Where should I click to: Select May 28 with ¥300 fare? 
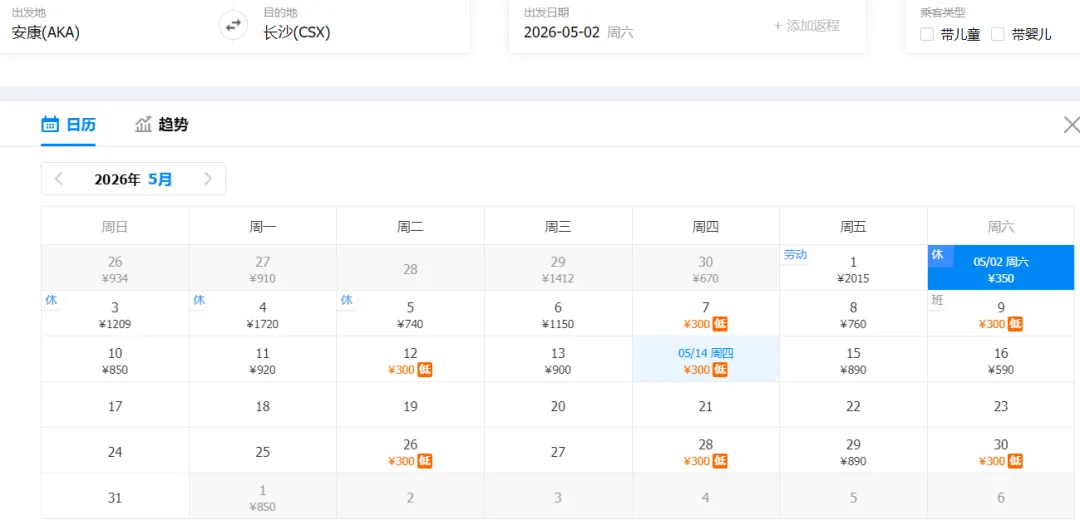click(x=705, y=451)
